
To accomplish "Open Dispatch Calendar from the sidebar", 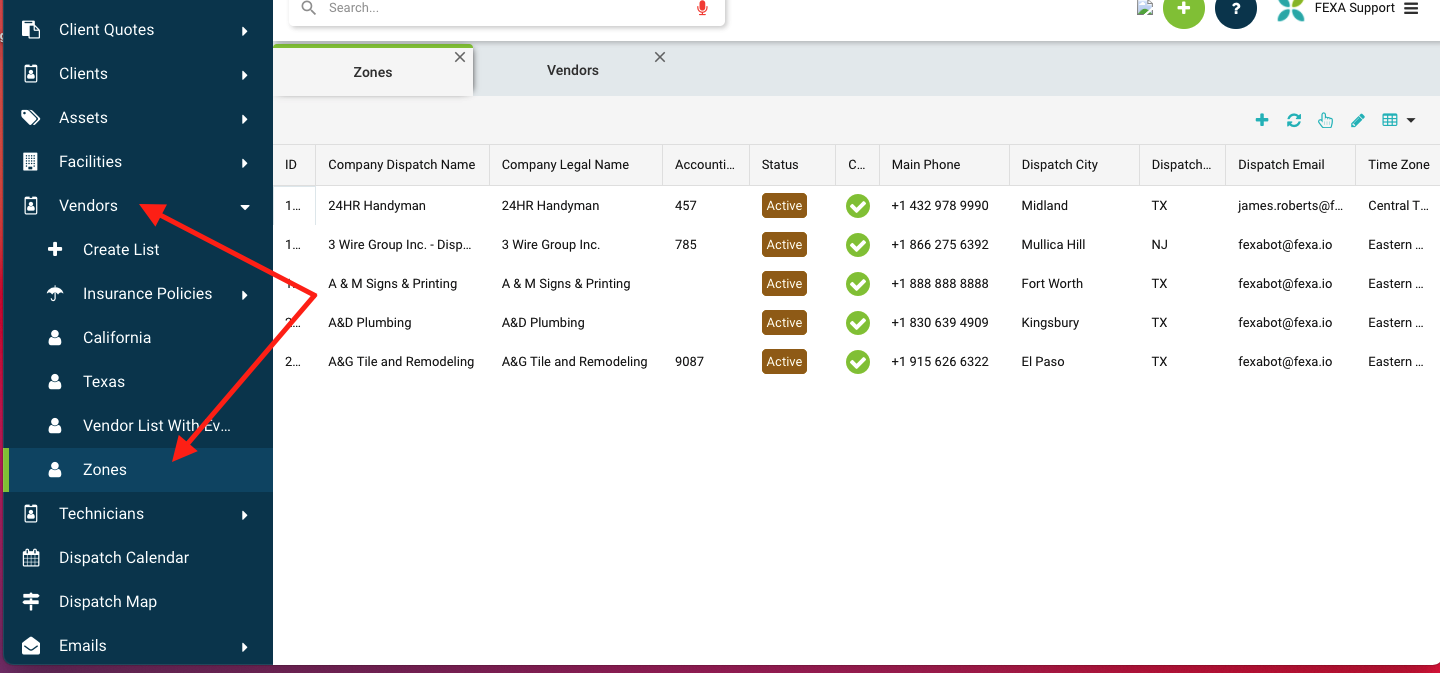I will [x=124, y=558].
